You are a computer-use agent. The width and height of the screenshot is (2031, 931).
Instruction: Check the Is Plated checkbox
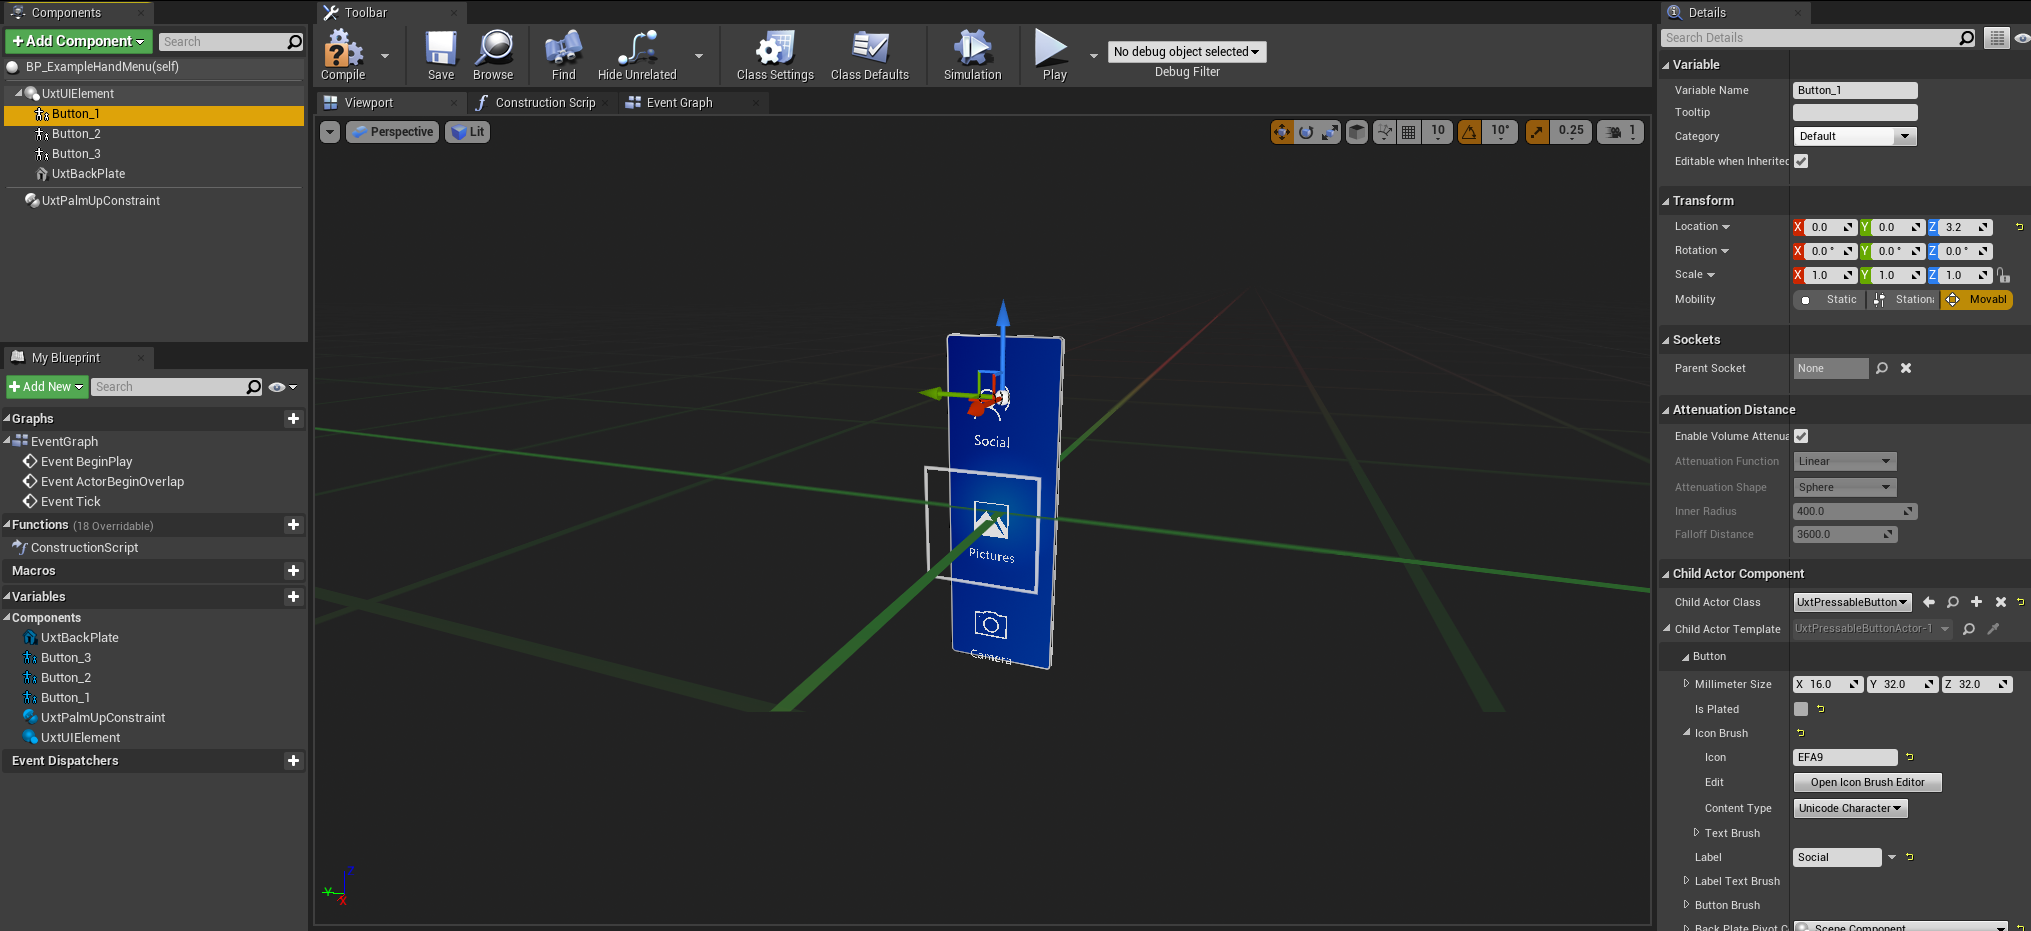coord(1801,709)
